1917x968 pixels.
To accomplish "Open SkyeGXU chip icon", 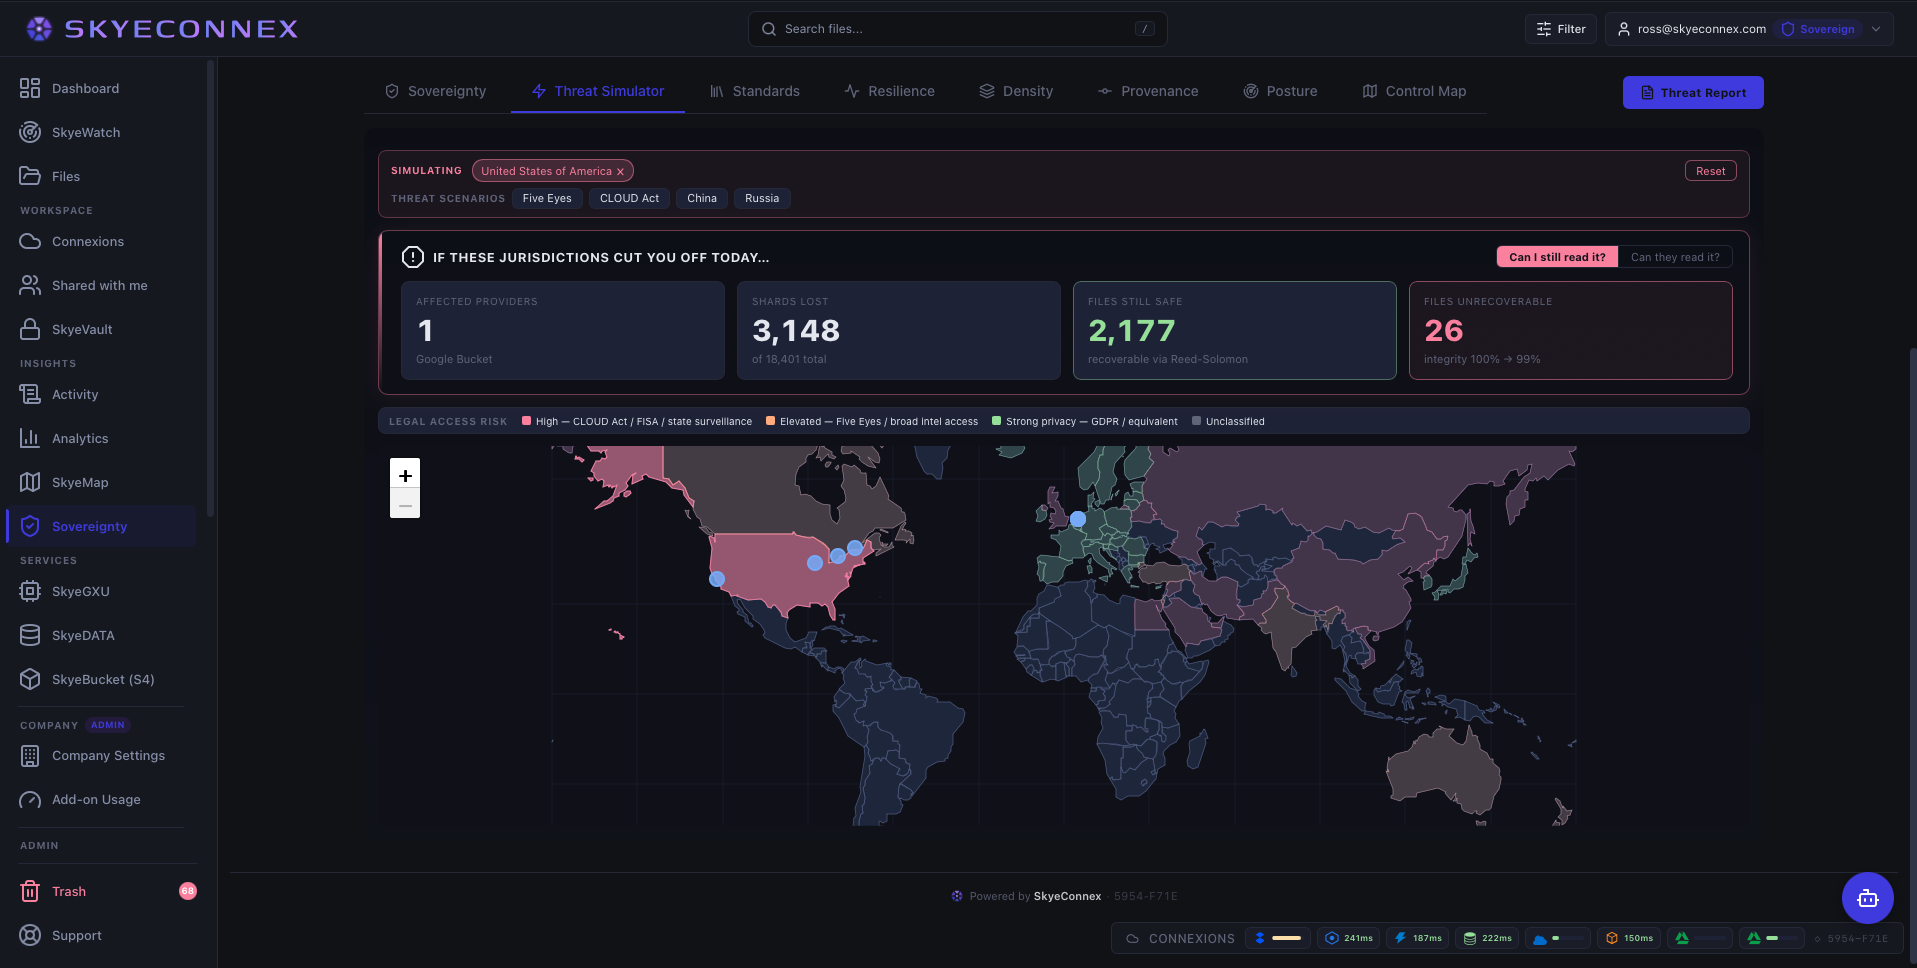I will pos(30,591).
